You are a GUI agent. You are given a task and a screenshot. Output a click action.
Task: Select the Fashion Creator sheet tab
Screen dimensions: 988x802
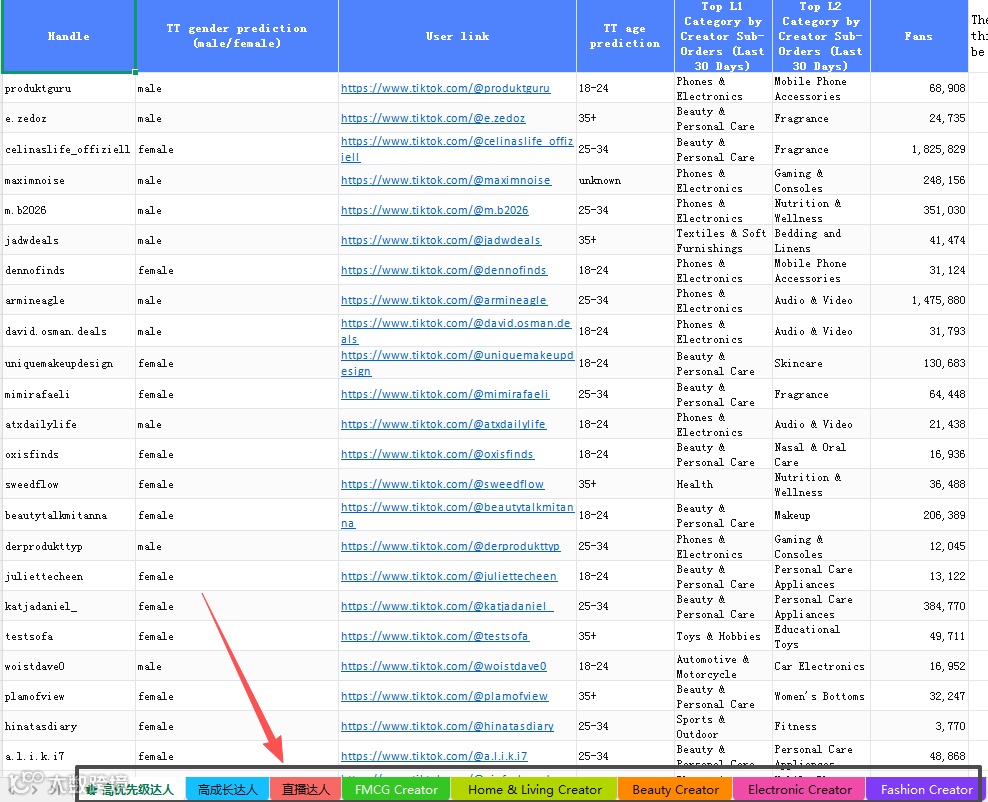point(926,789)
